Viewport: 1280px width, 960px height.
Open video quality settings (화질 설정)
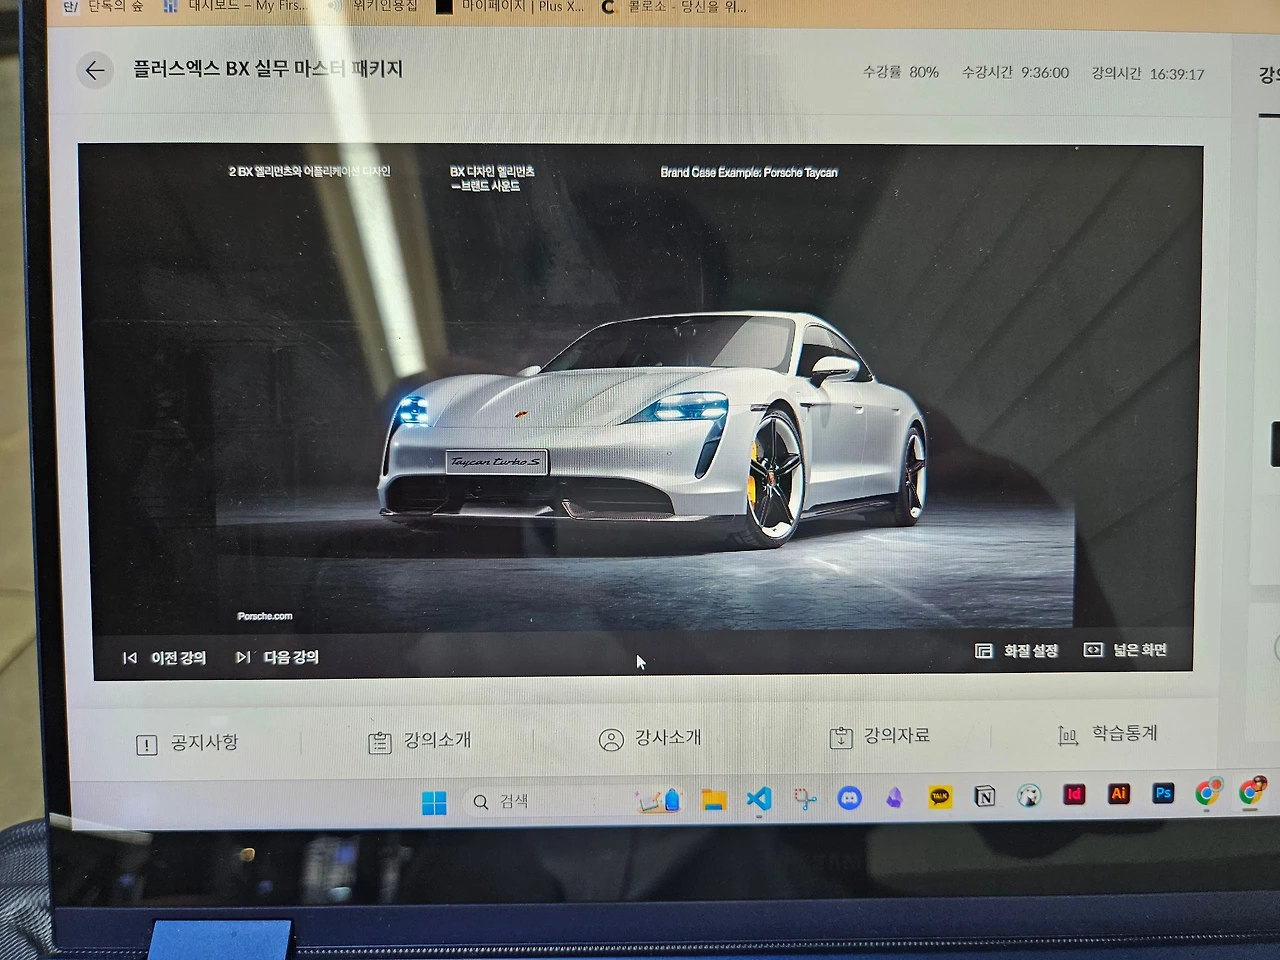click(x=1016, y=651)
